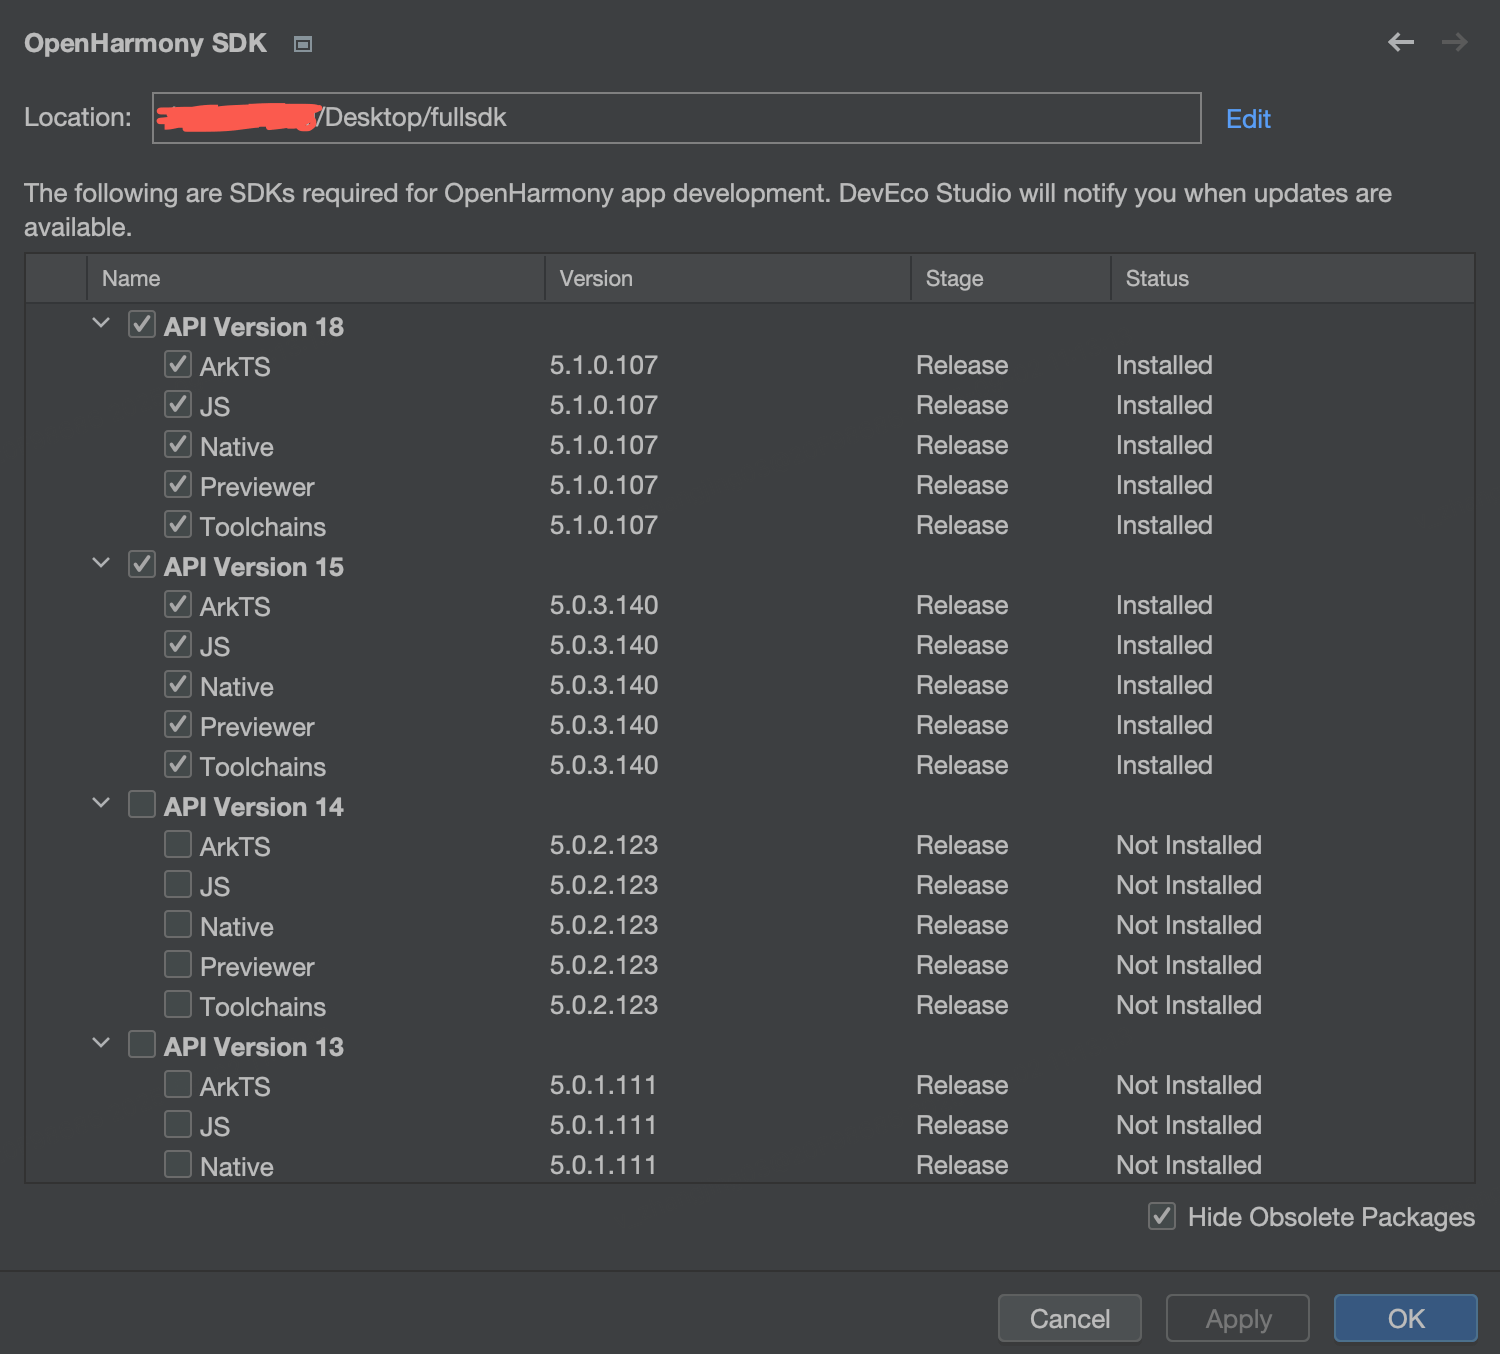
Task: Click the forward arrow icon
Action: pyautogui.click(x=1455, y=42)
